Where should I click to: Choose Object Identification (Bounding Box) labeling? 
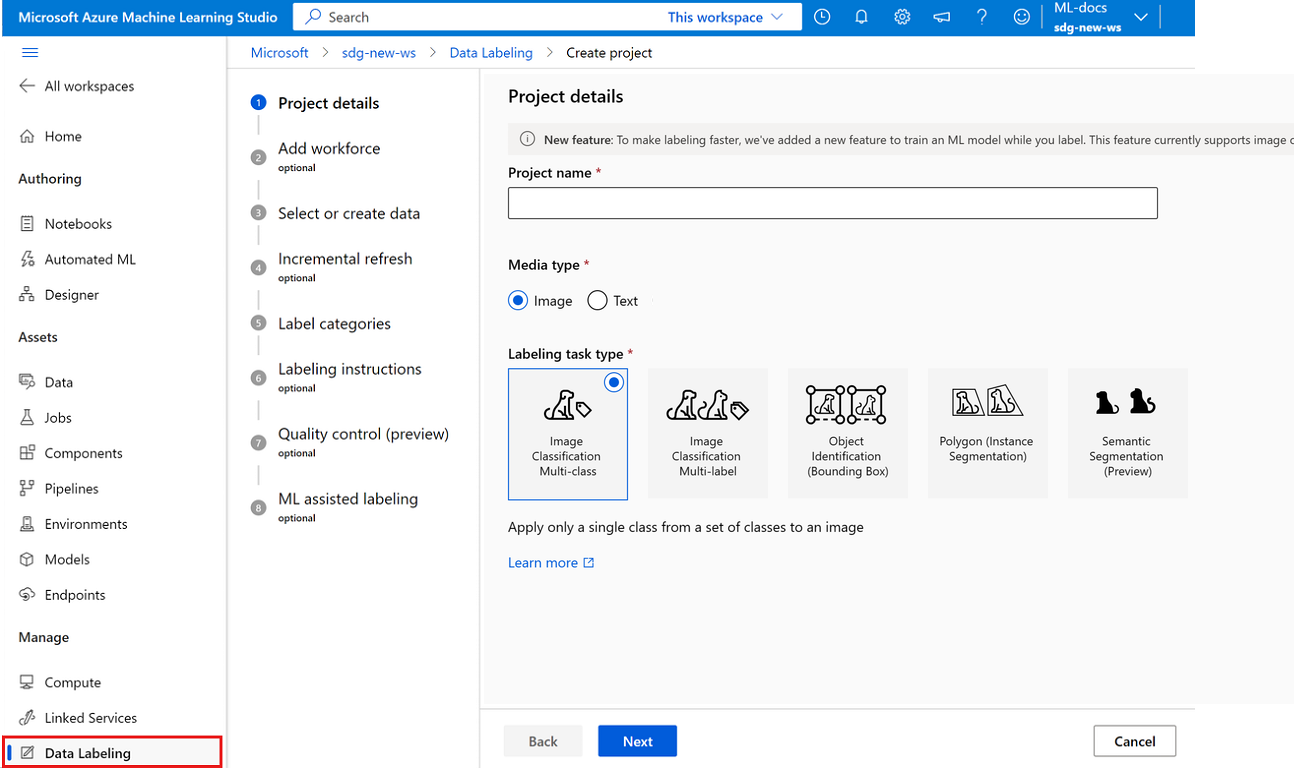click(848, 433)
